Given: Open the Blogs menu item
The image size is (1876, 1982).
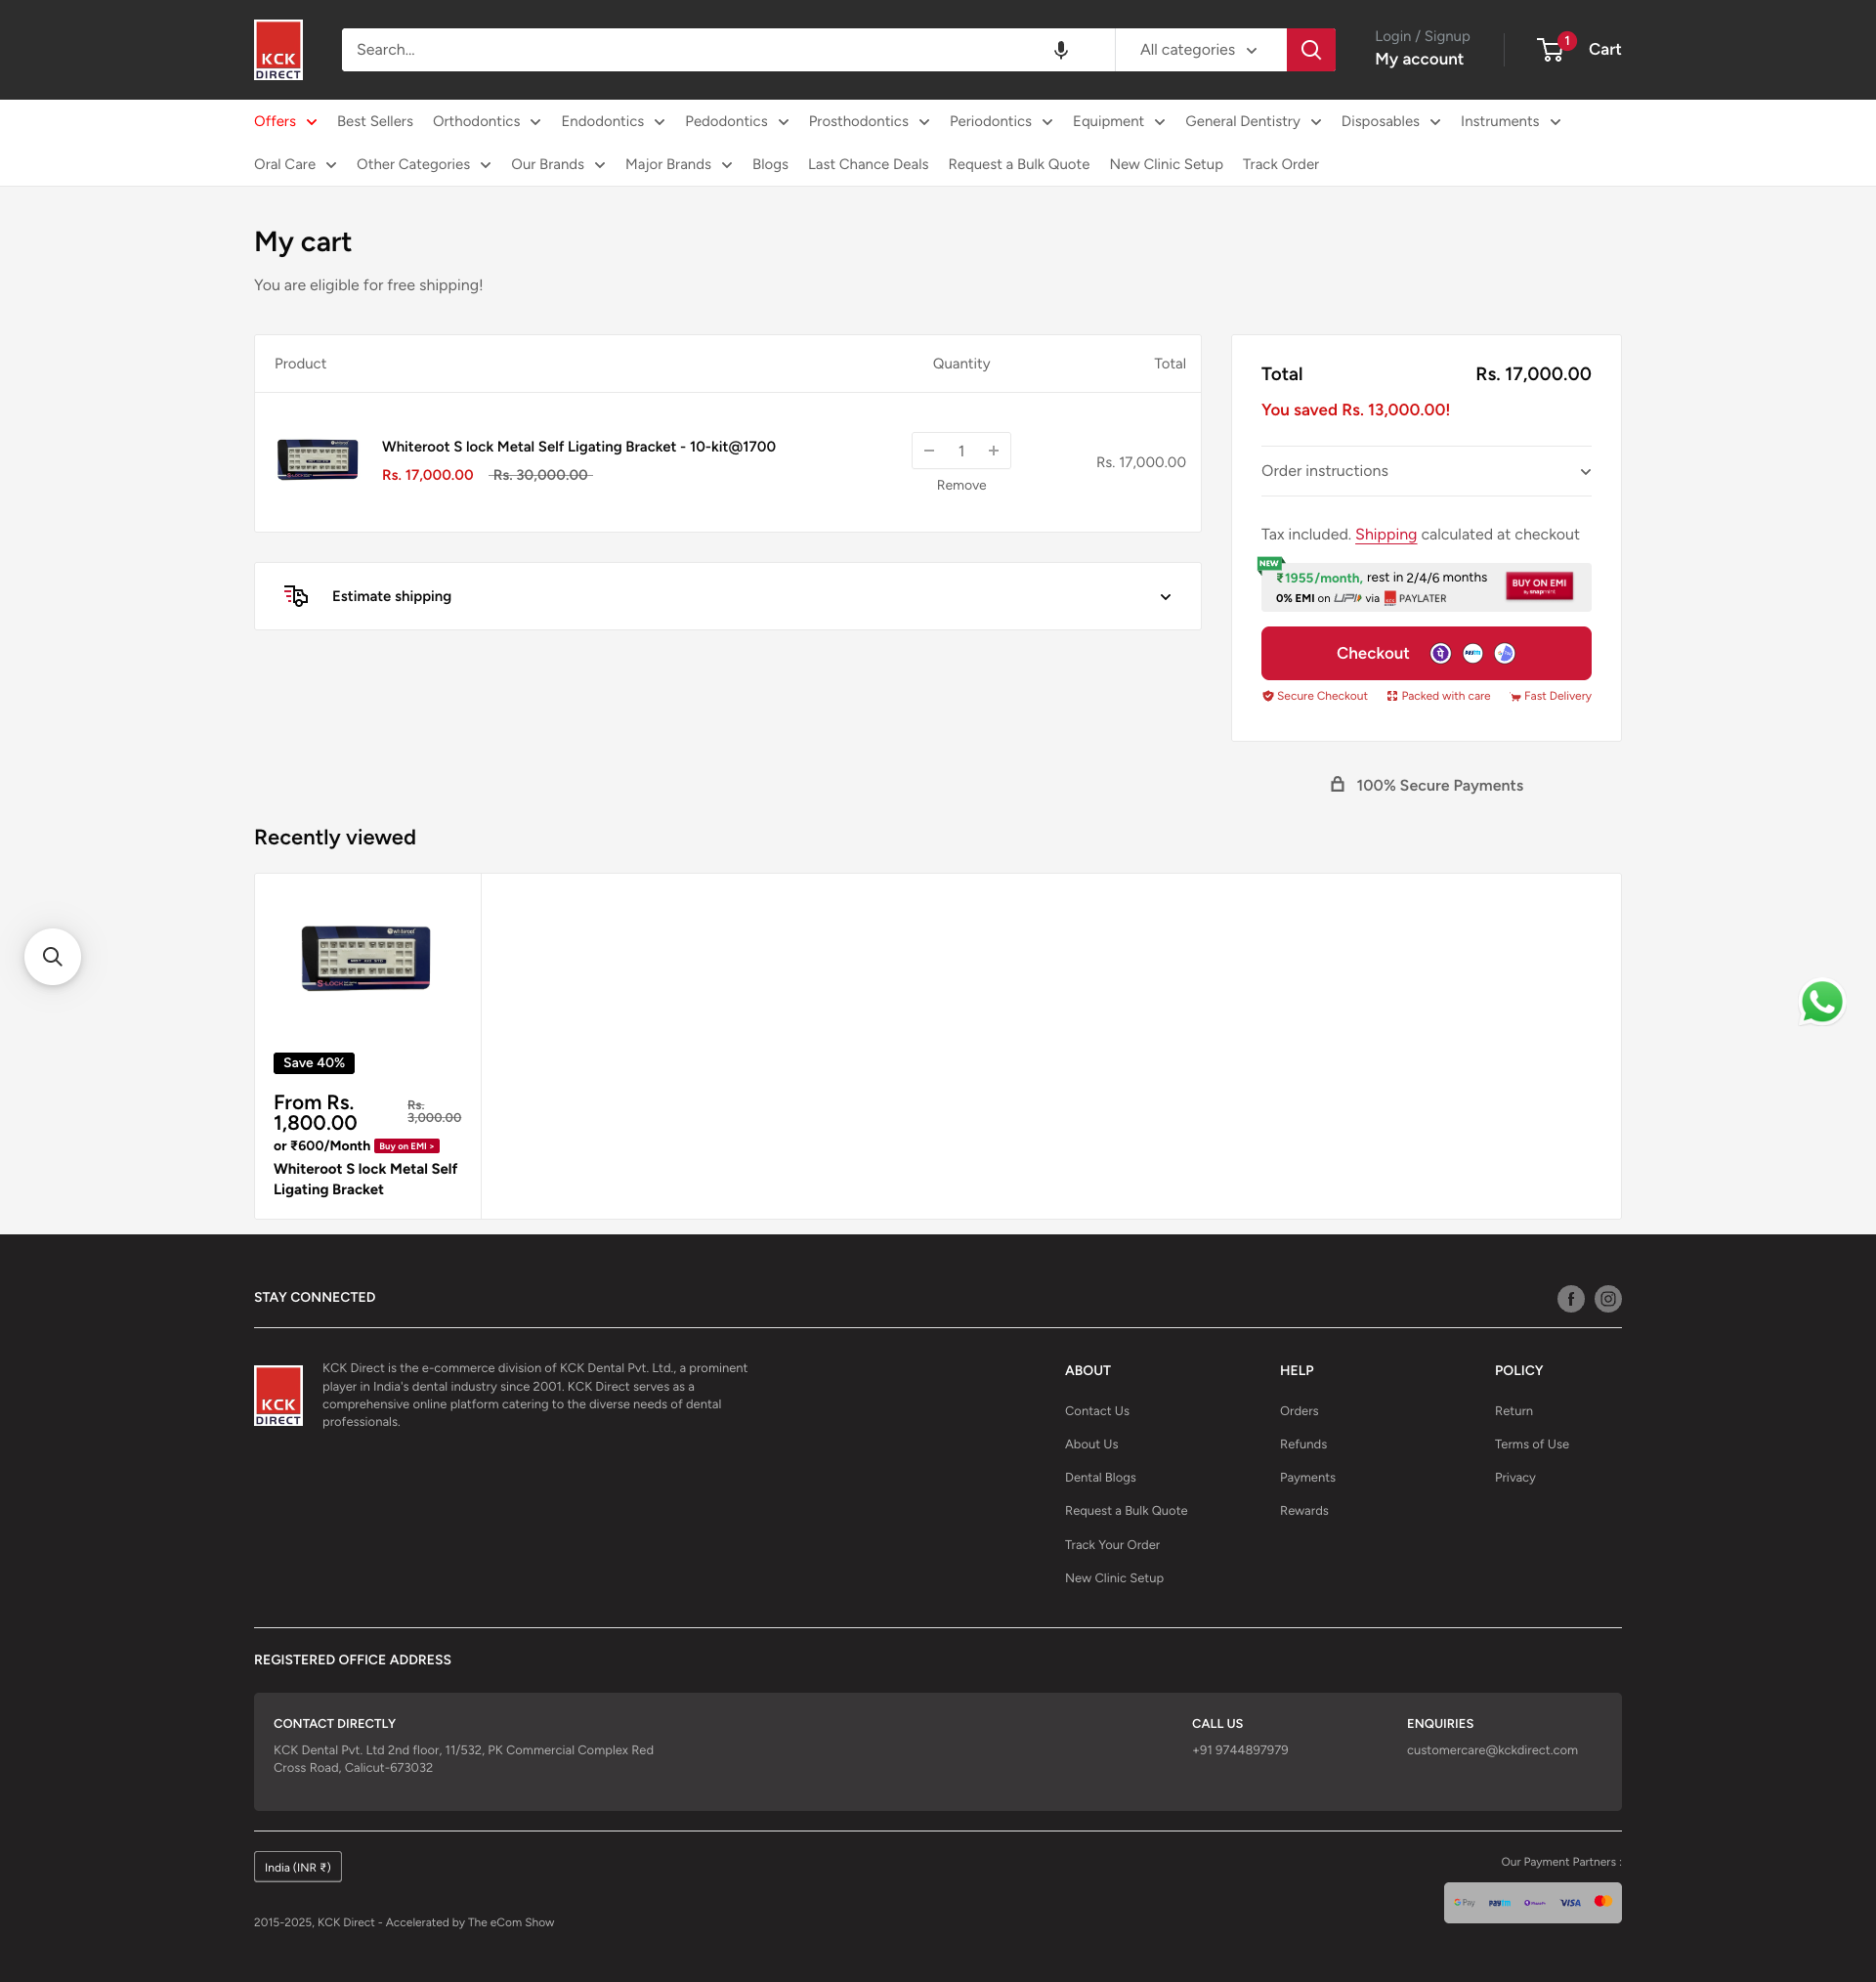Looking at the screenshot, I should point(770,164).
